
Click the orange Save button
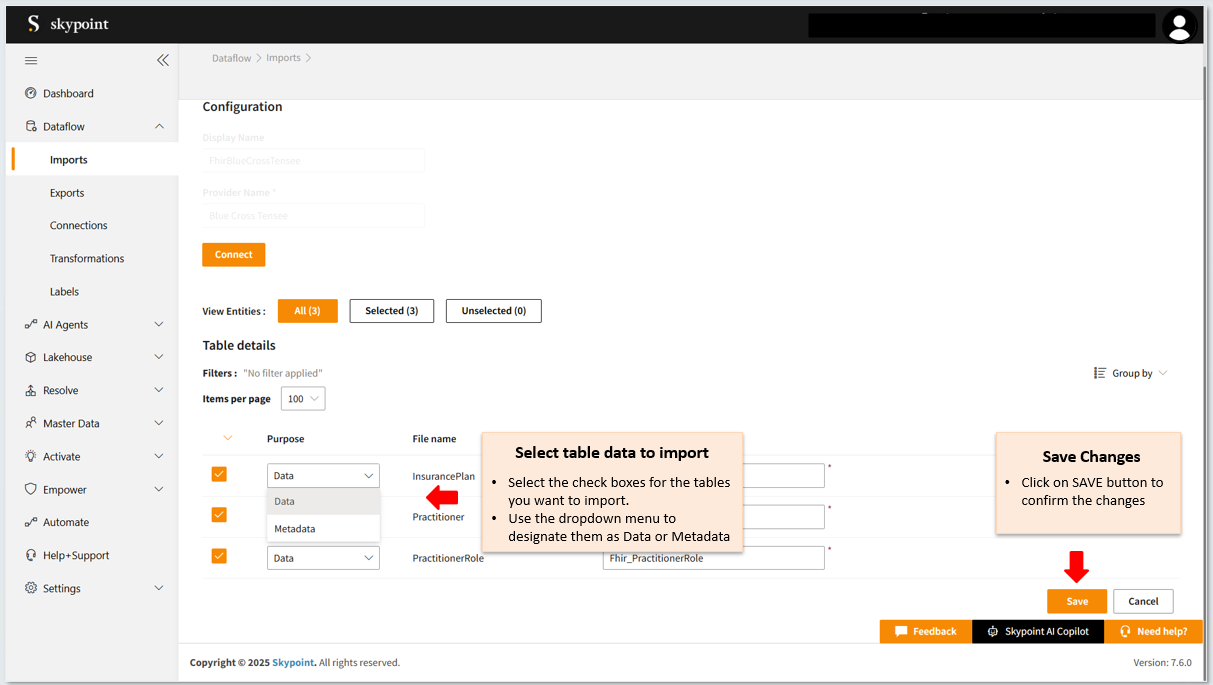[x=1076, y=601]
